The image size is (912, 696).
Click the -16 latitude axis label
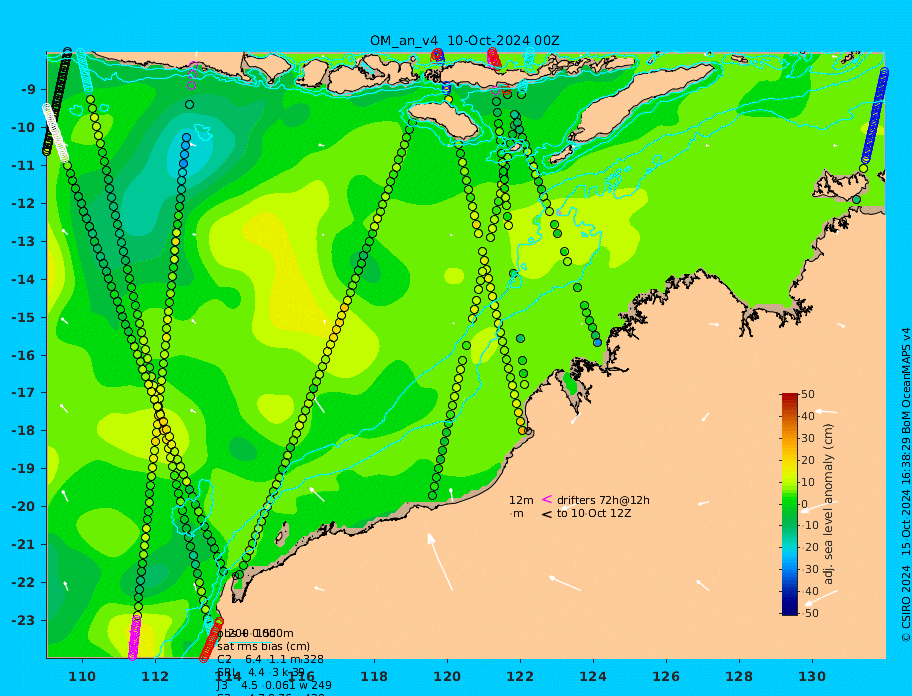click(23, 355)
